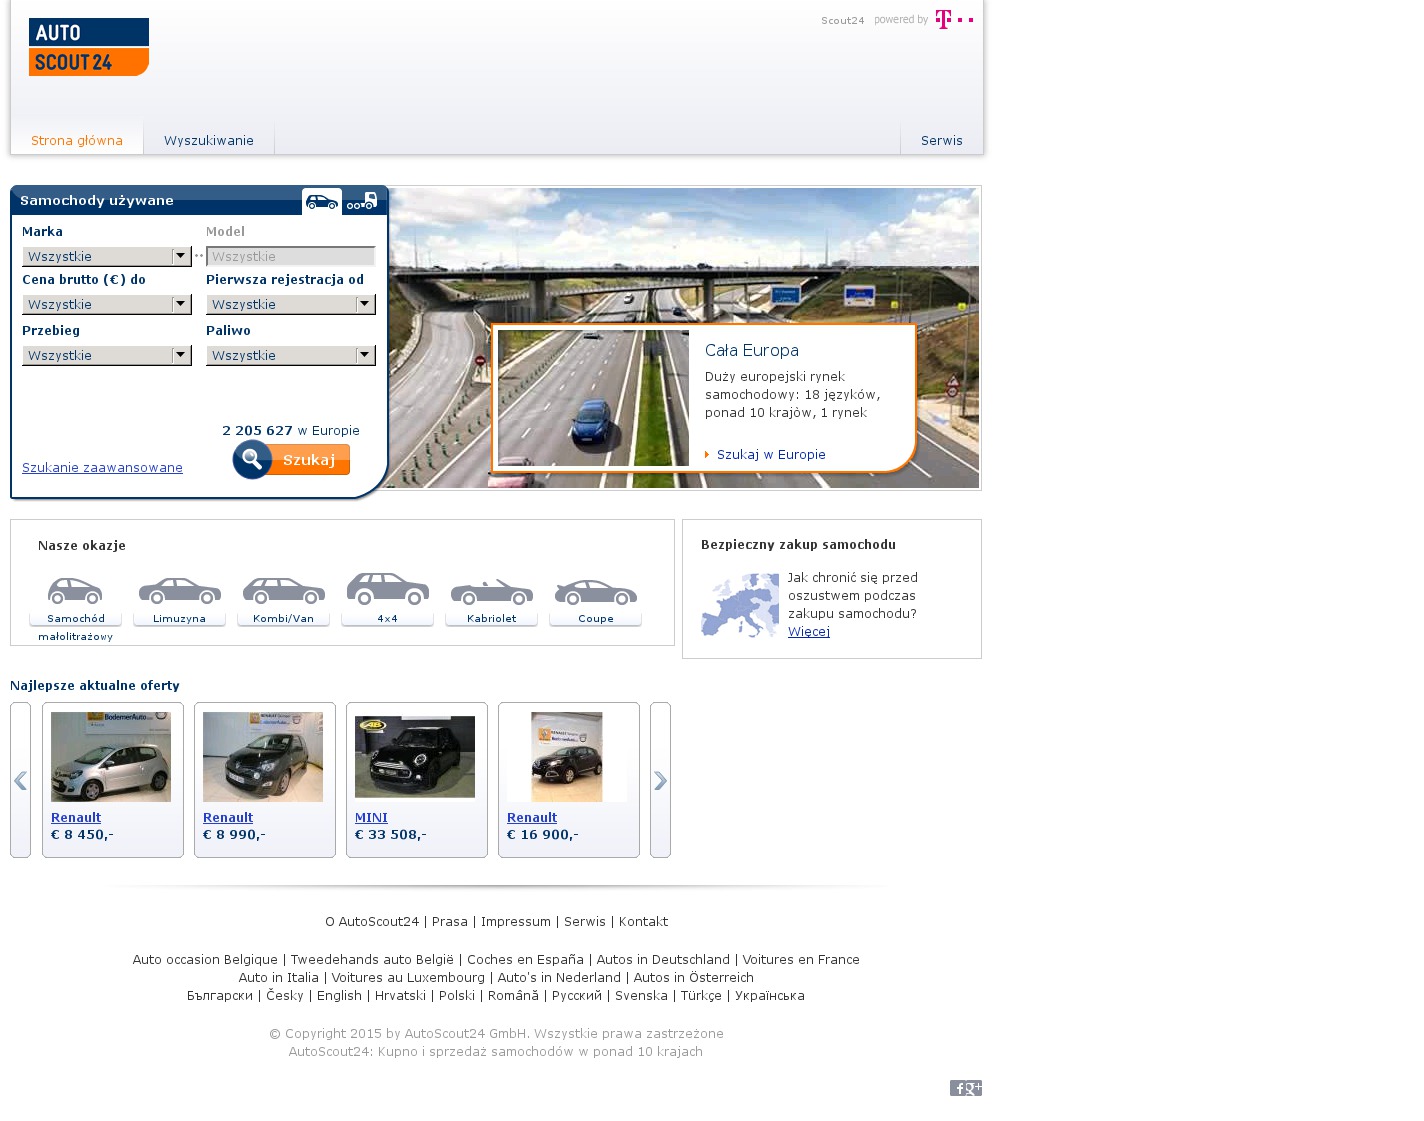Expand the Cena brutto price dropdown
Image resolution: width=1424 pixels, height=1121 pixels.
click(106, 304)
